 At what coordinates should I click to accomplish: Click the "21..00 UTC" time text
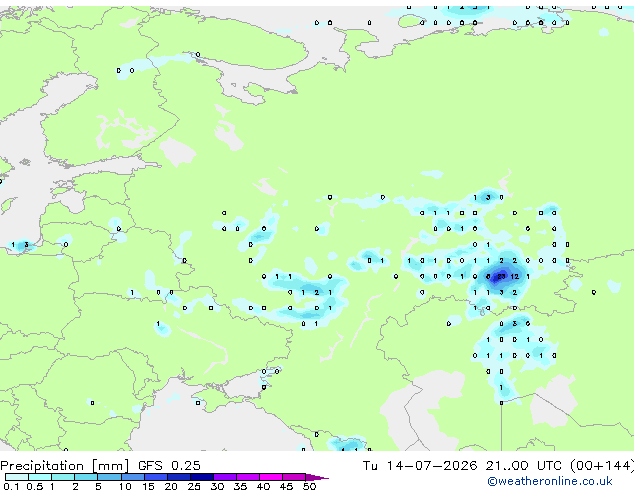coord(524,466)
